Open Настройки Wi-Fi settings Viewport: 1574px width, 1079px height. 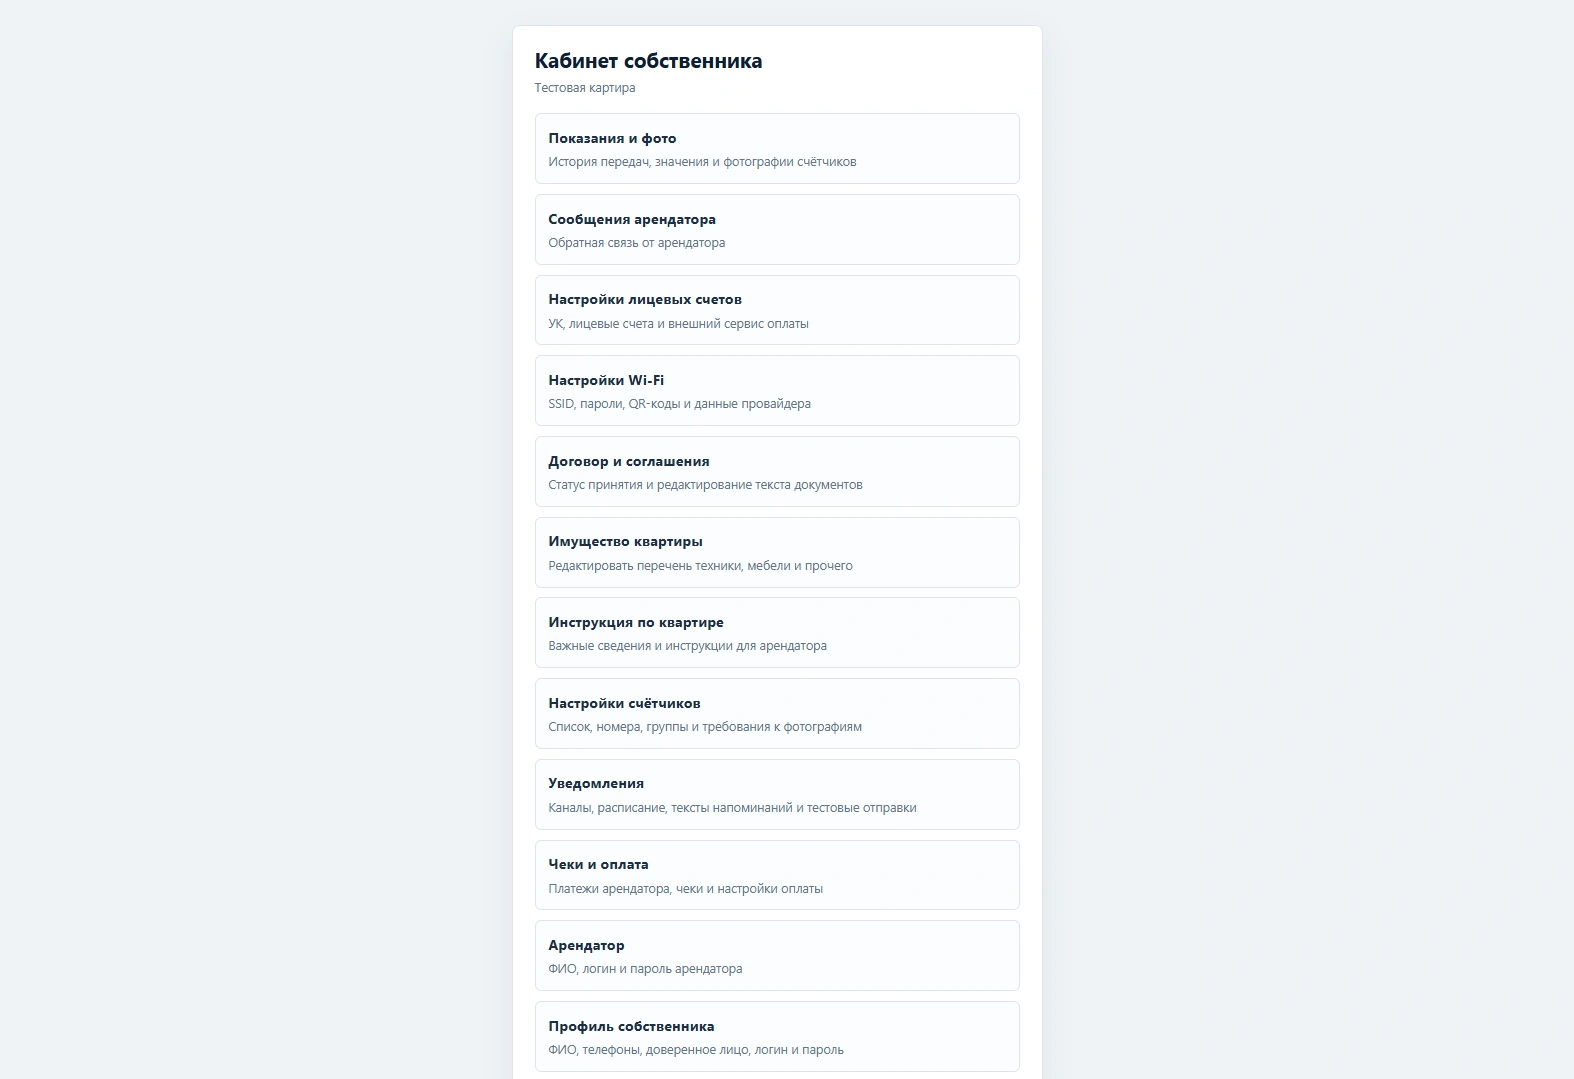pyautogui.click(x=777, y=390)
